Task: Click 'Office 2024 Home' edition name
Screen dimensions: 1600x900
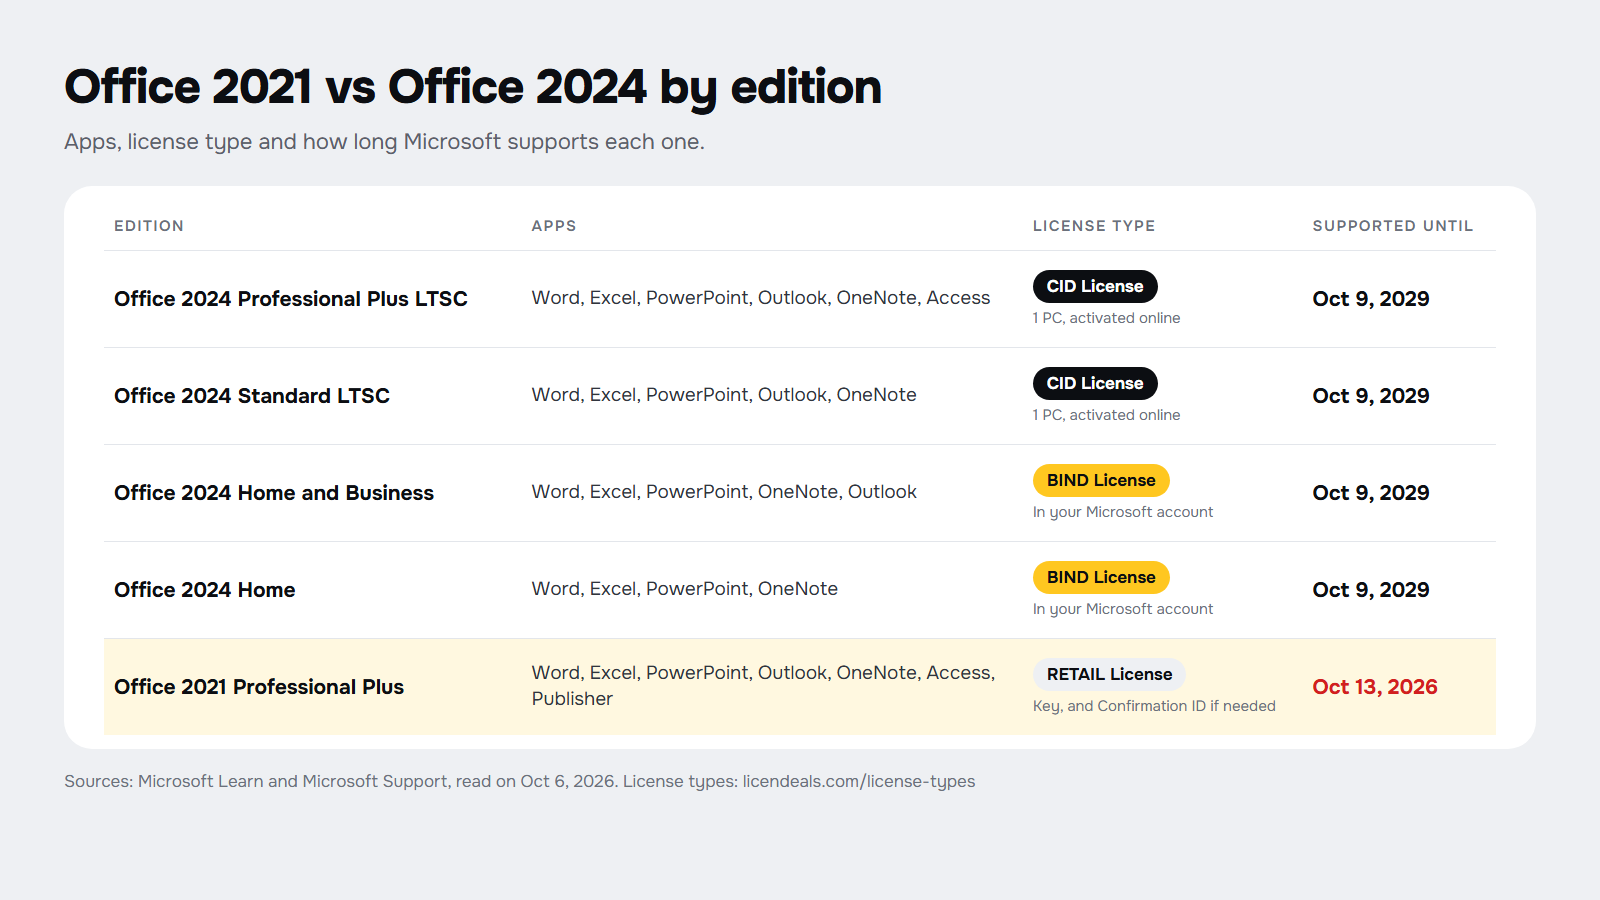Action: [x=205, y=590]
